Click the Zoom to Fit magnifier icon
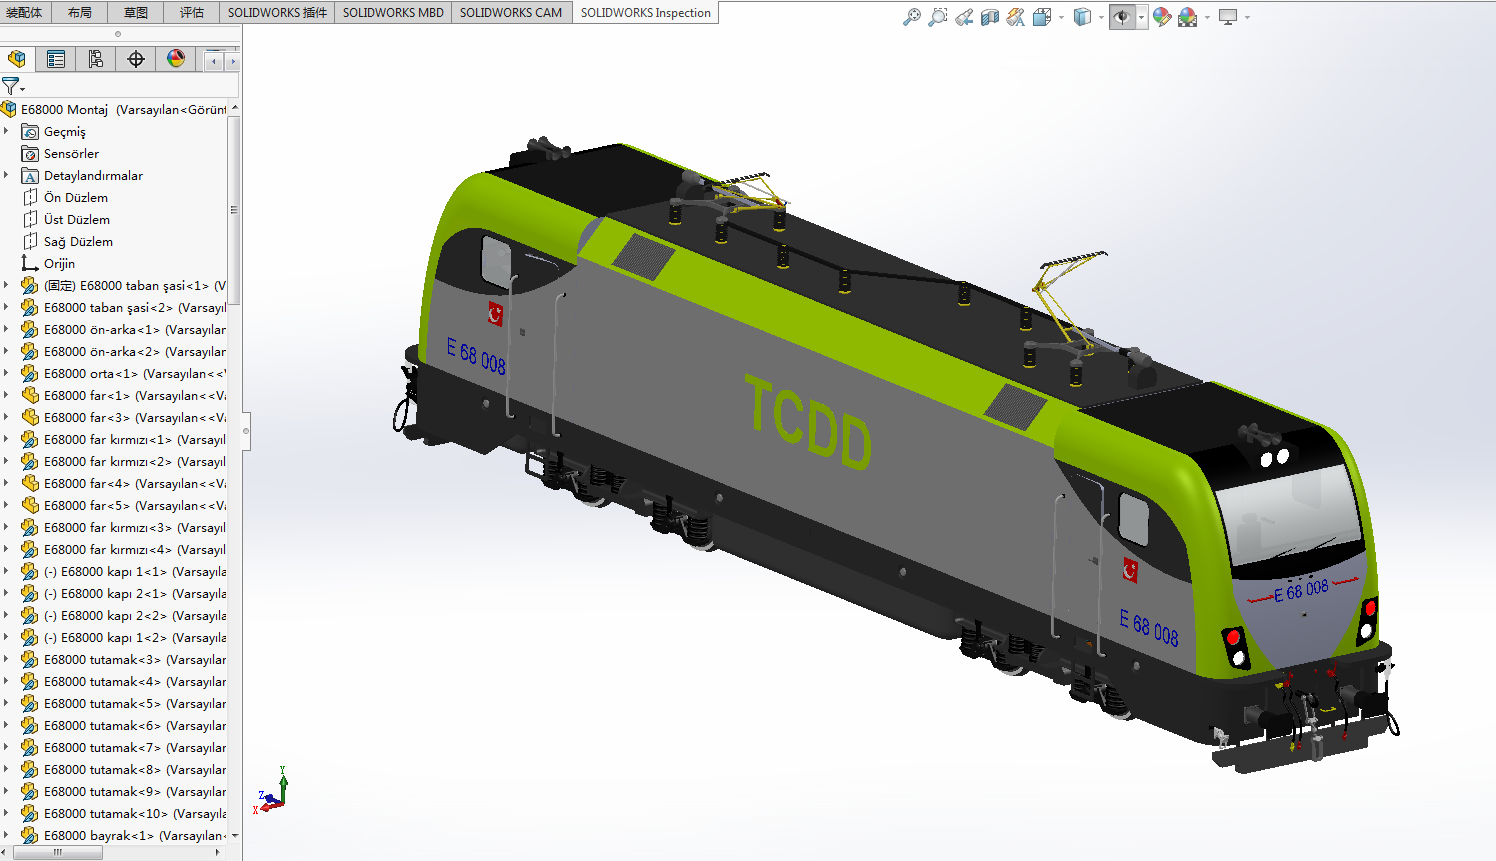Viewport: 1496px width, 861px height. [x=911, y=17]
